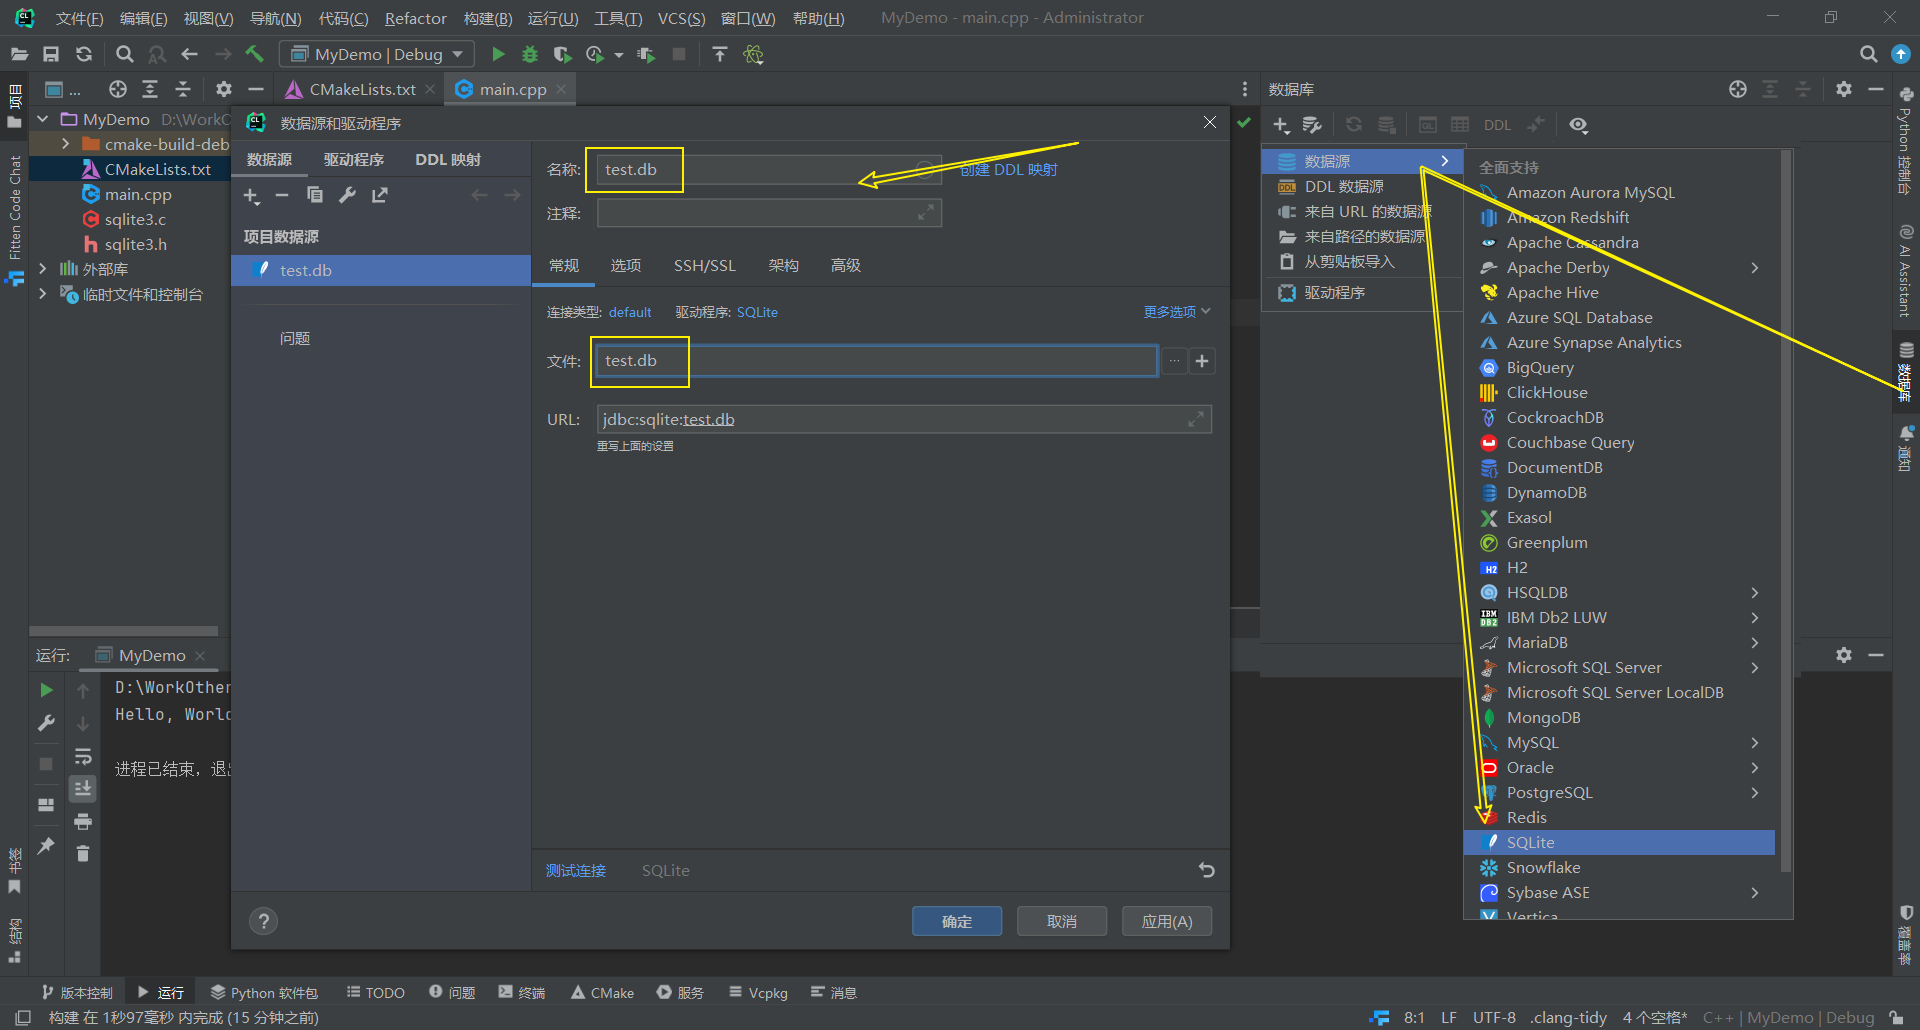
Task: Remove data source minus icon in dialog
Action: (x=282, y=196)
